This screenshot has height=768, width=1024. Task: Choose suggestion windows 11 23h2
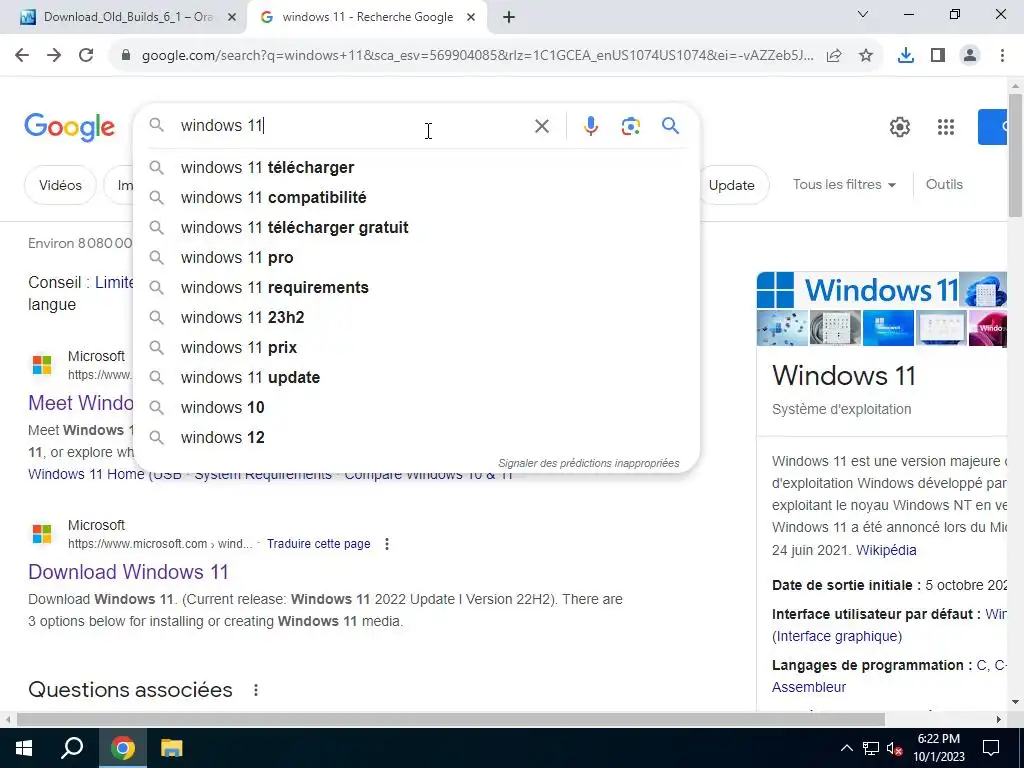tap(416, 318)
